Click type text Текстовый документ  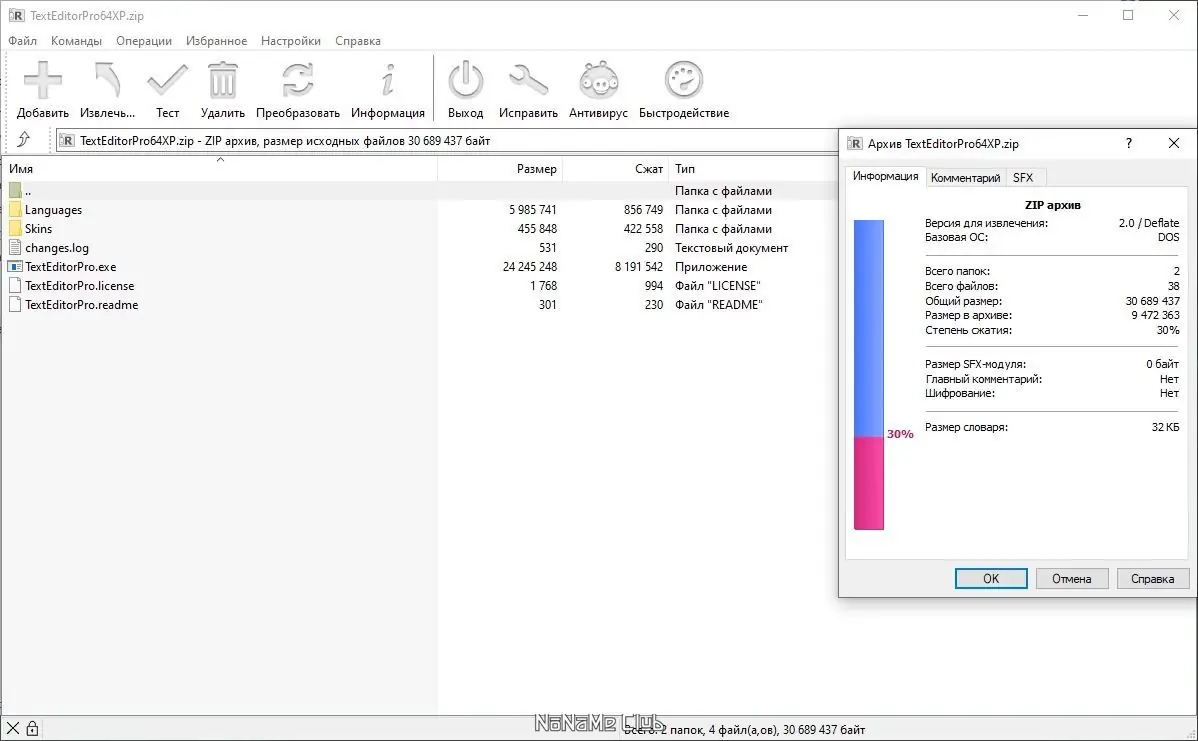point(731,248)
